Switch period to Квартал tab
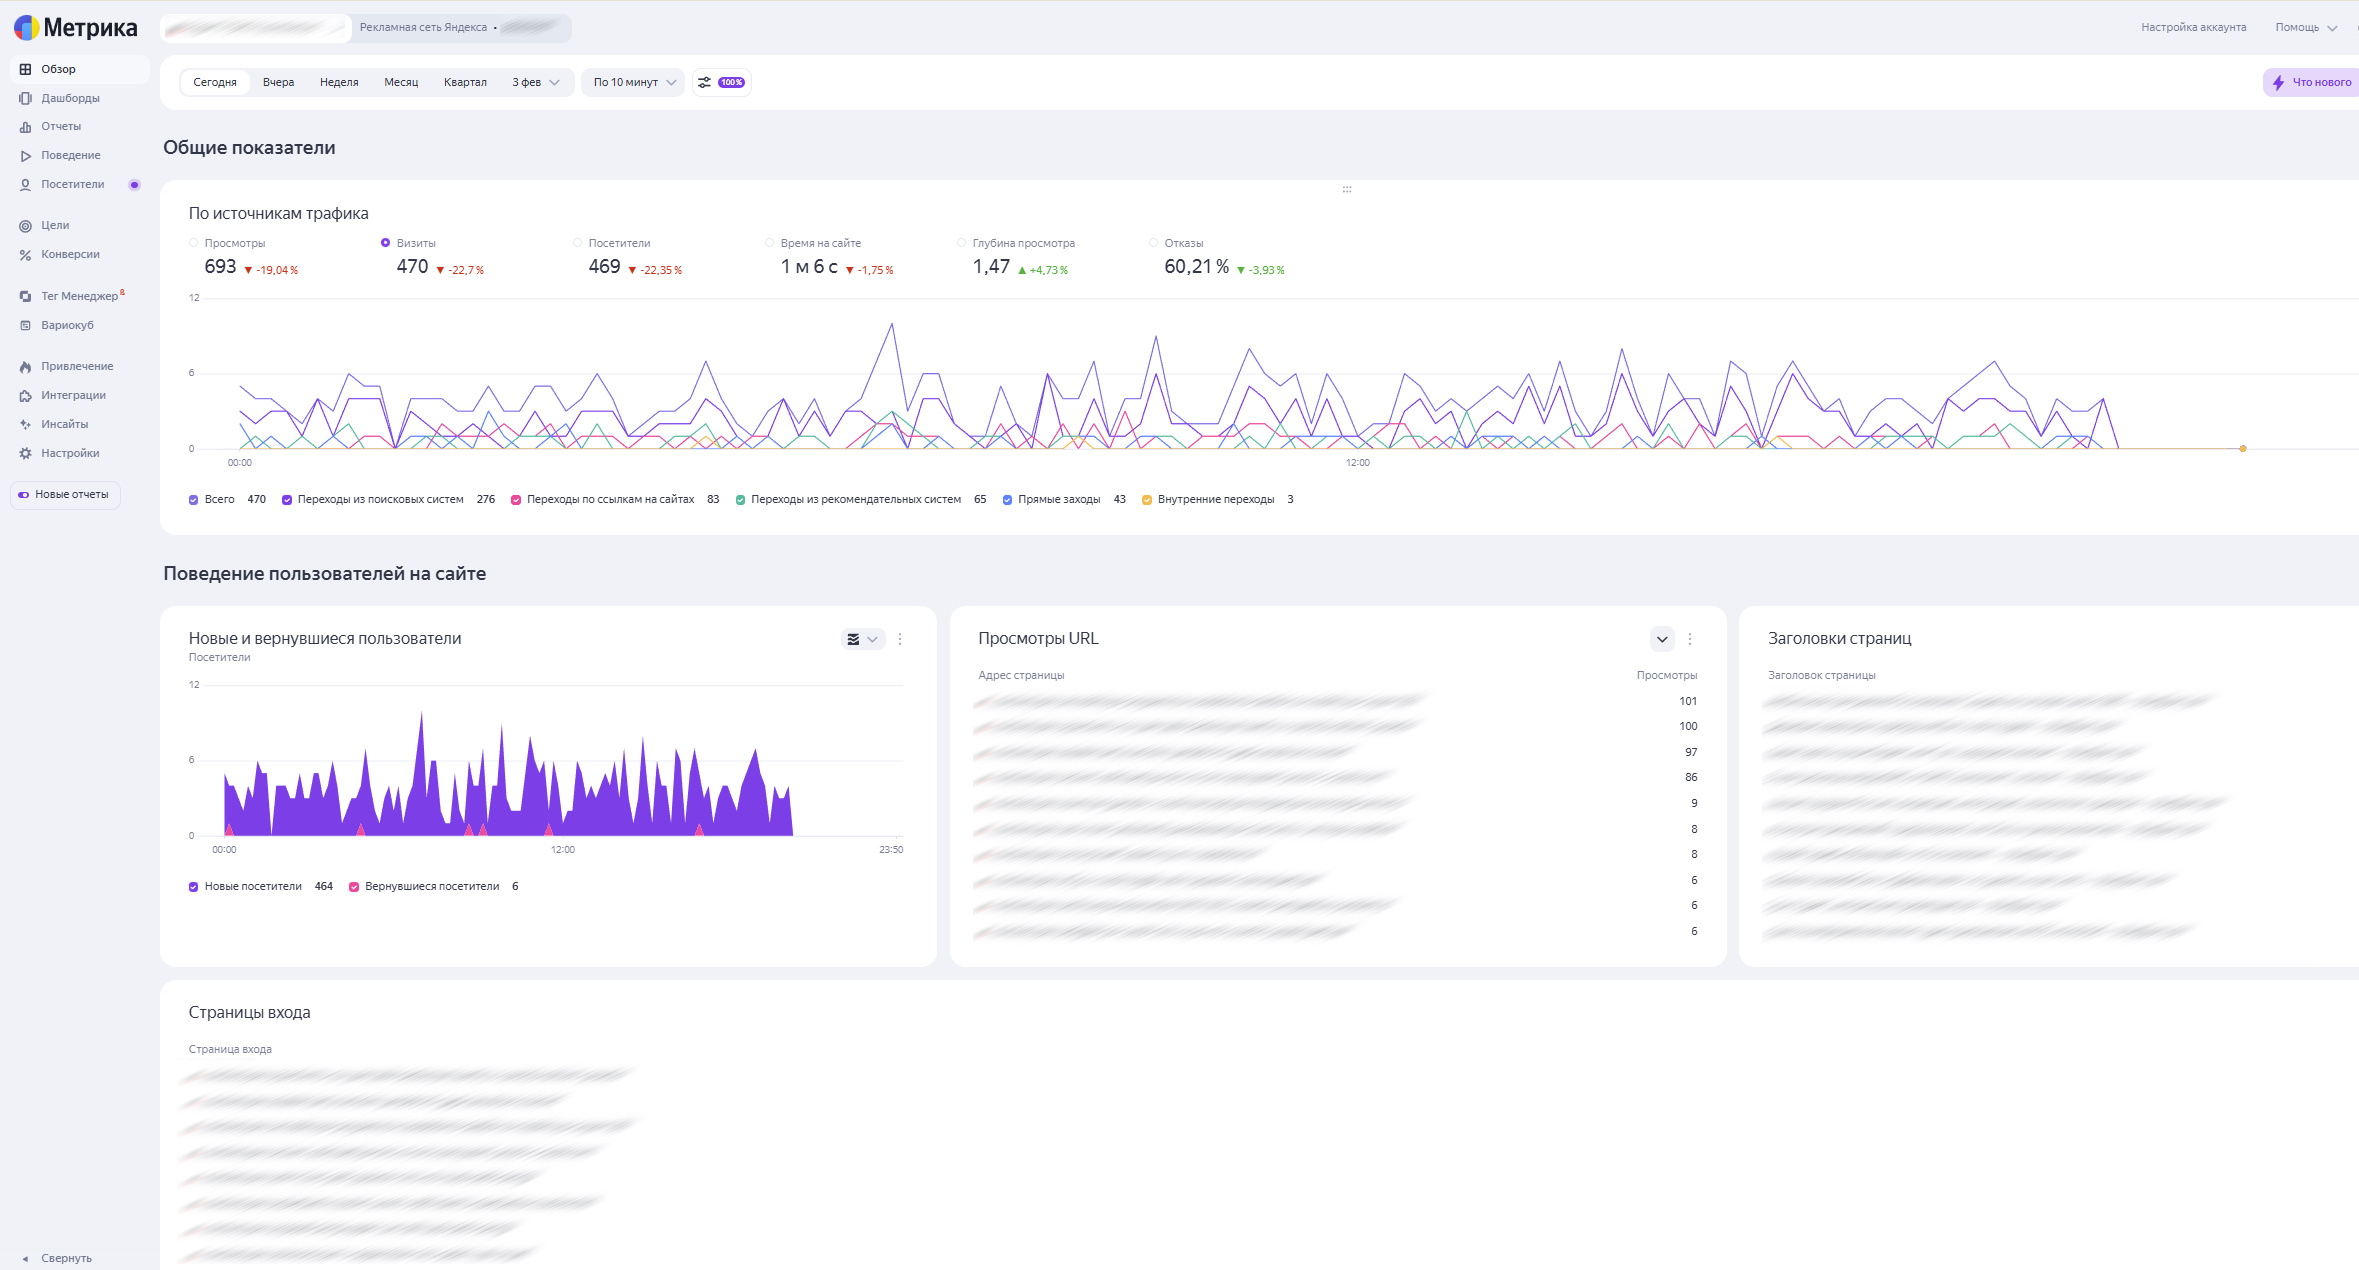This screenshot has width=2359, height=1270. point(465,82)
